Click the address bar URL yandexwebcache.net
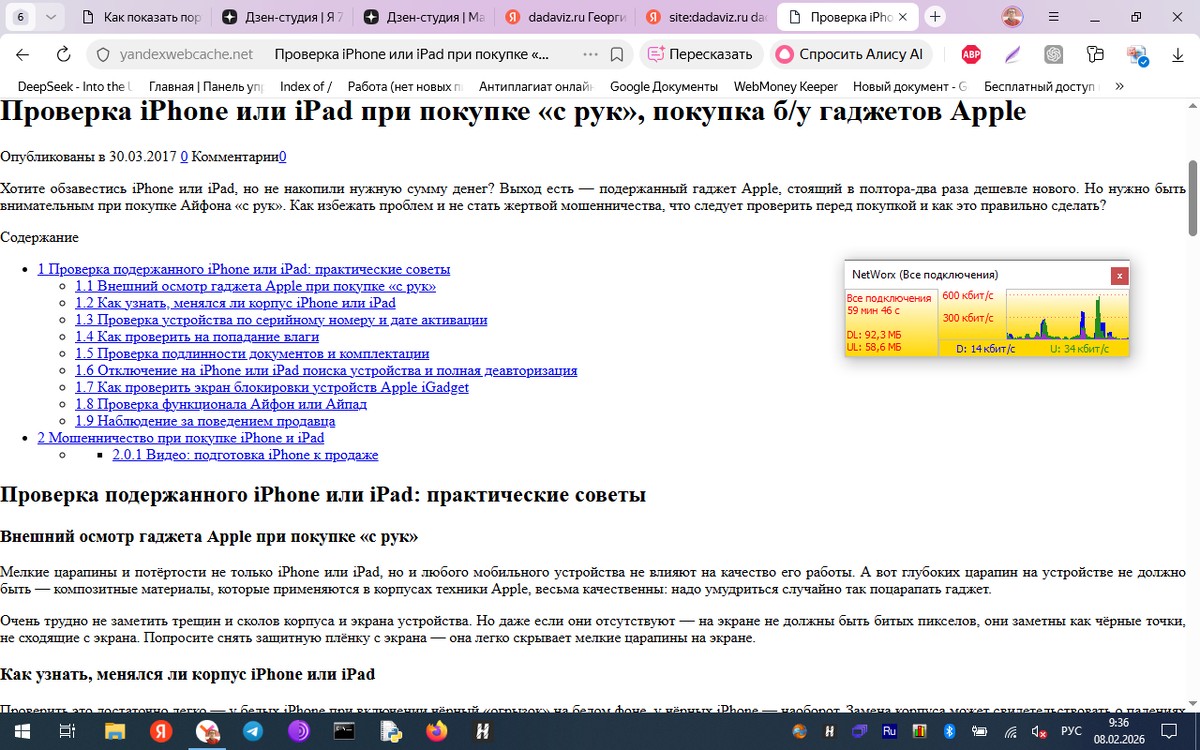The image size is (1200, 750). [186, 54]
